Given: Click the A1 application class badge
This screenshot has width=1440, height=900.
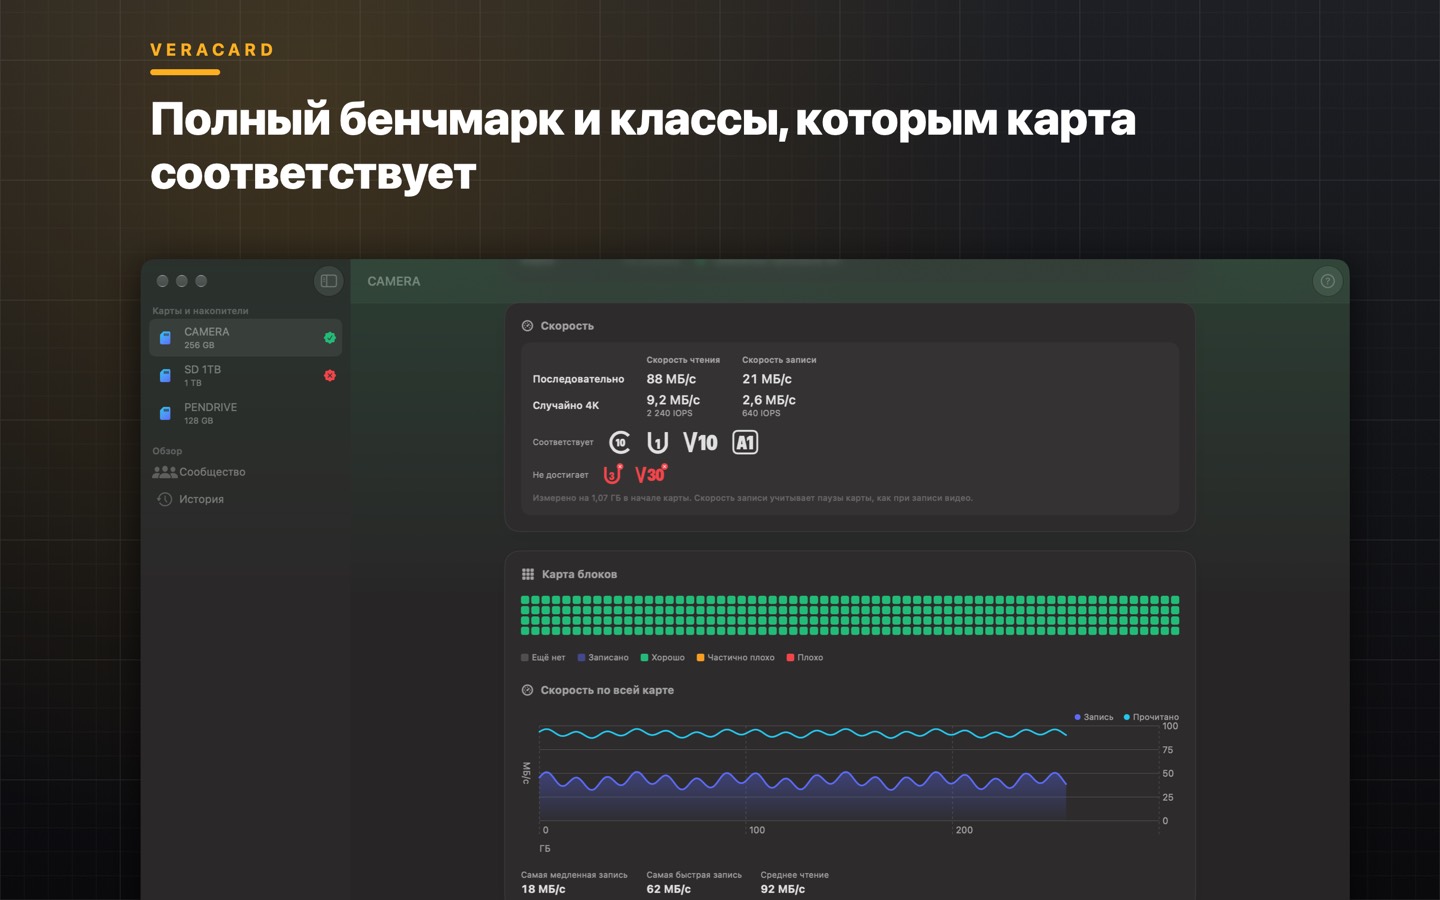Looking at the screenshot, I should tap(745, 442).
